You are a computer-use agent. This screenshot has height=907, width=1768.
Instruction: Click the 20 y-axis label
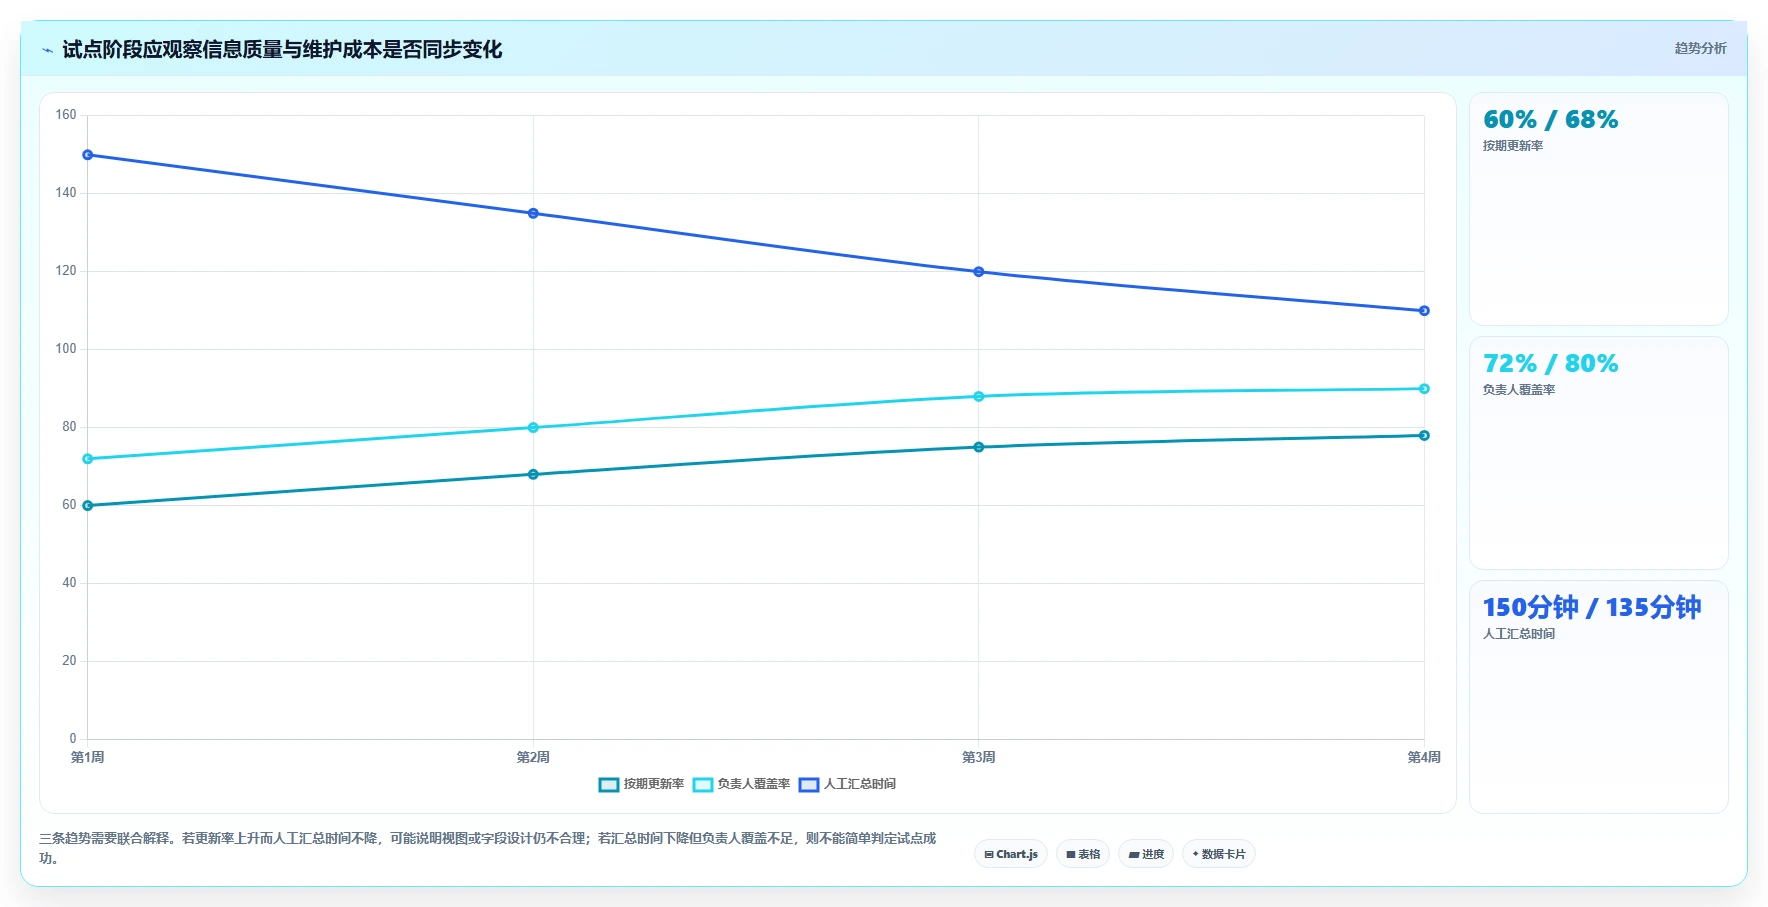click(x=69, y=661)
